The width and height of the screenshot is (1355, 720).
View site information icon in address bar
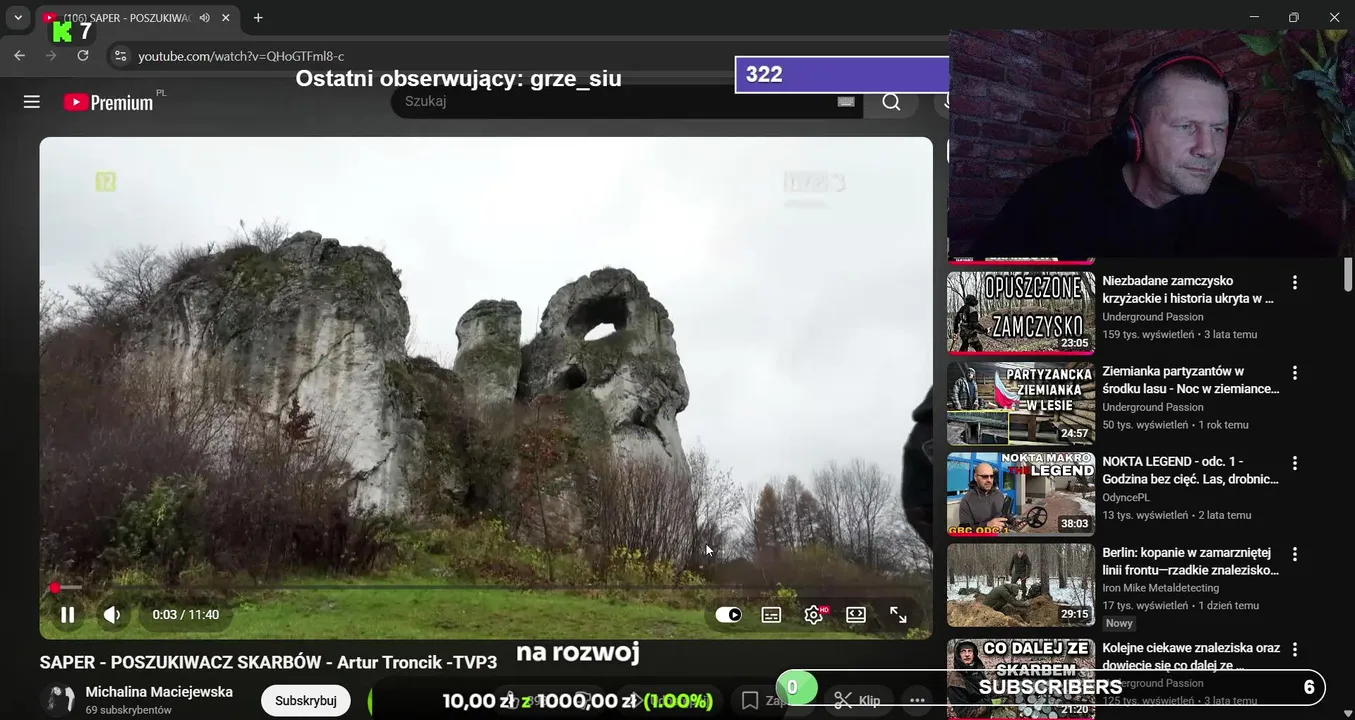[x=120, y=56]
